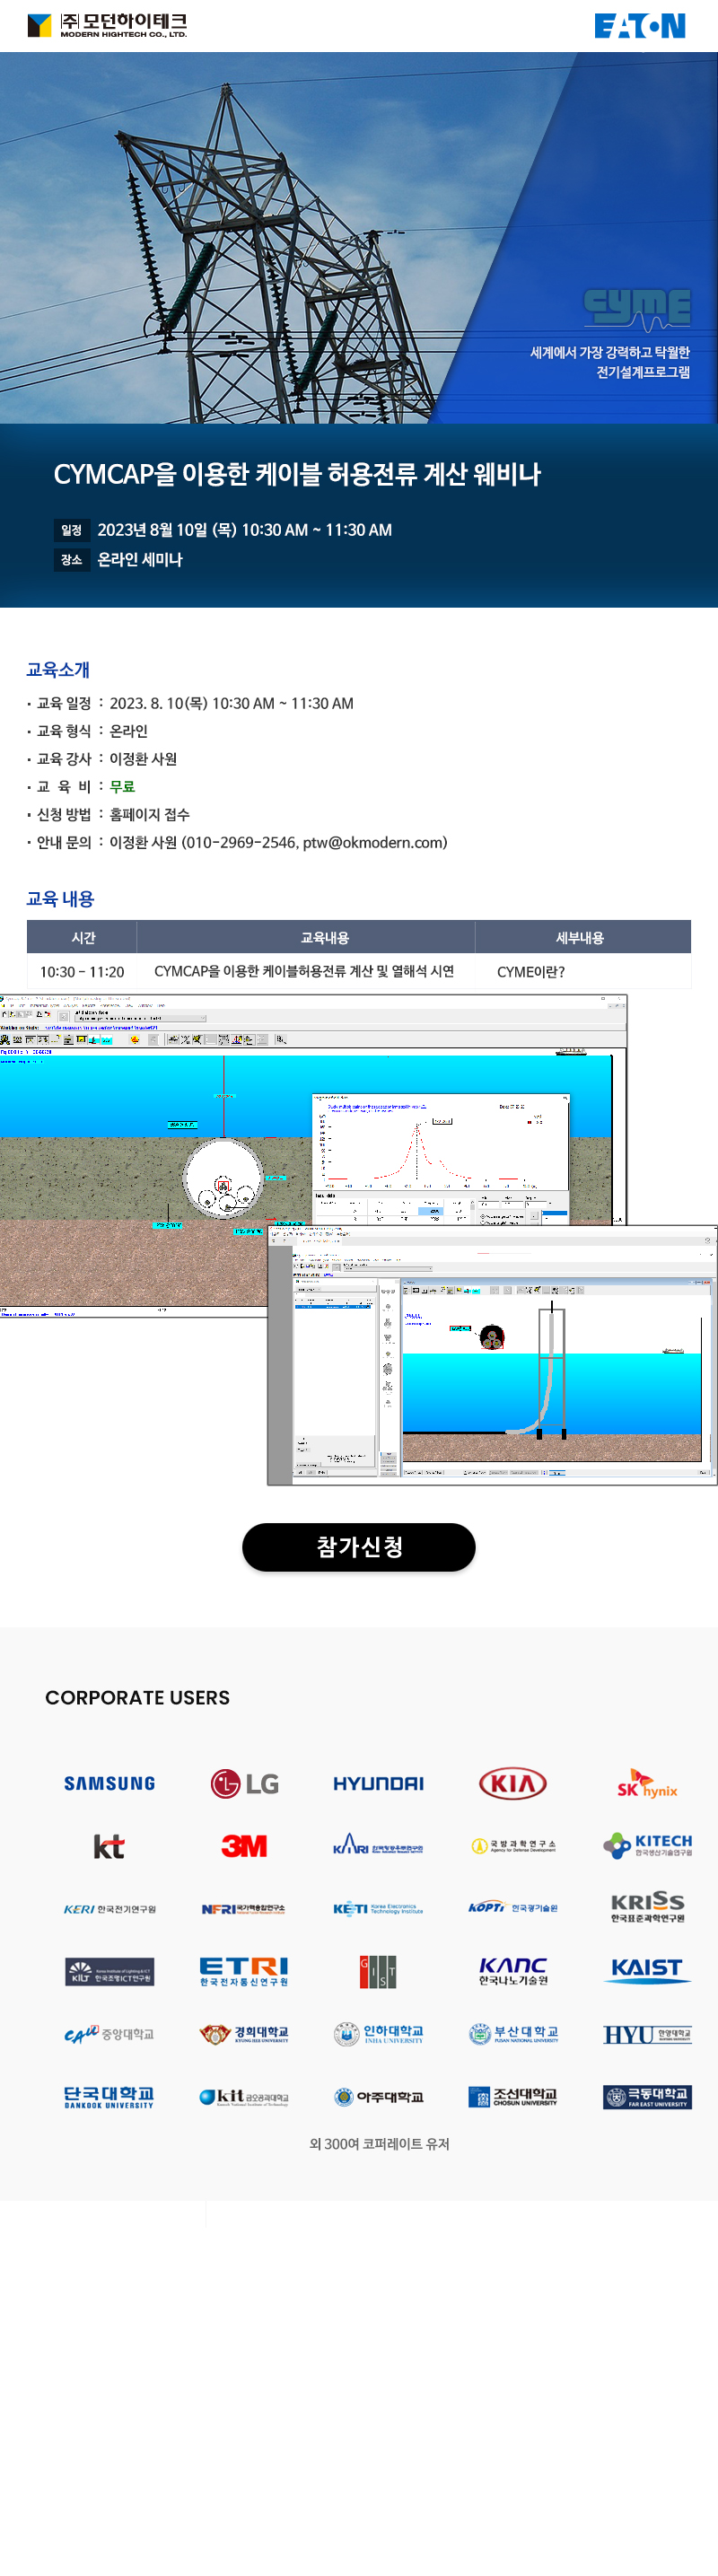Click the 조선대학교 logo
718x2576 pixels.
513,2097
